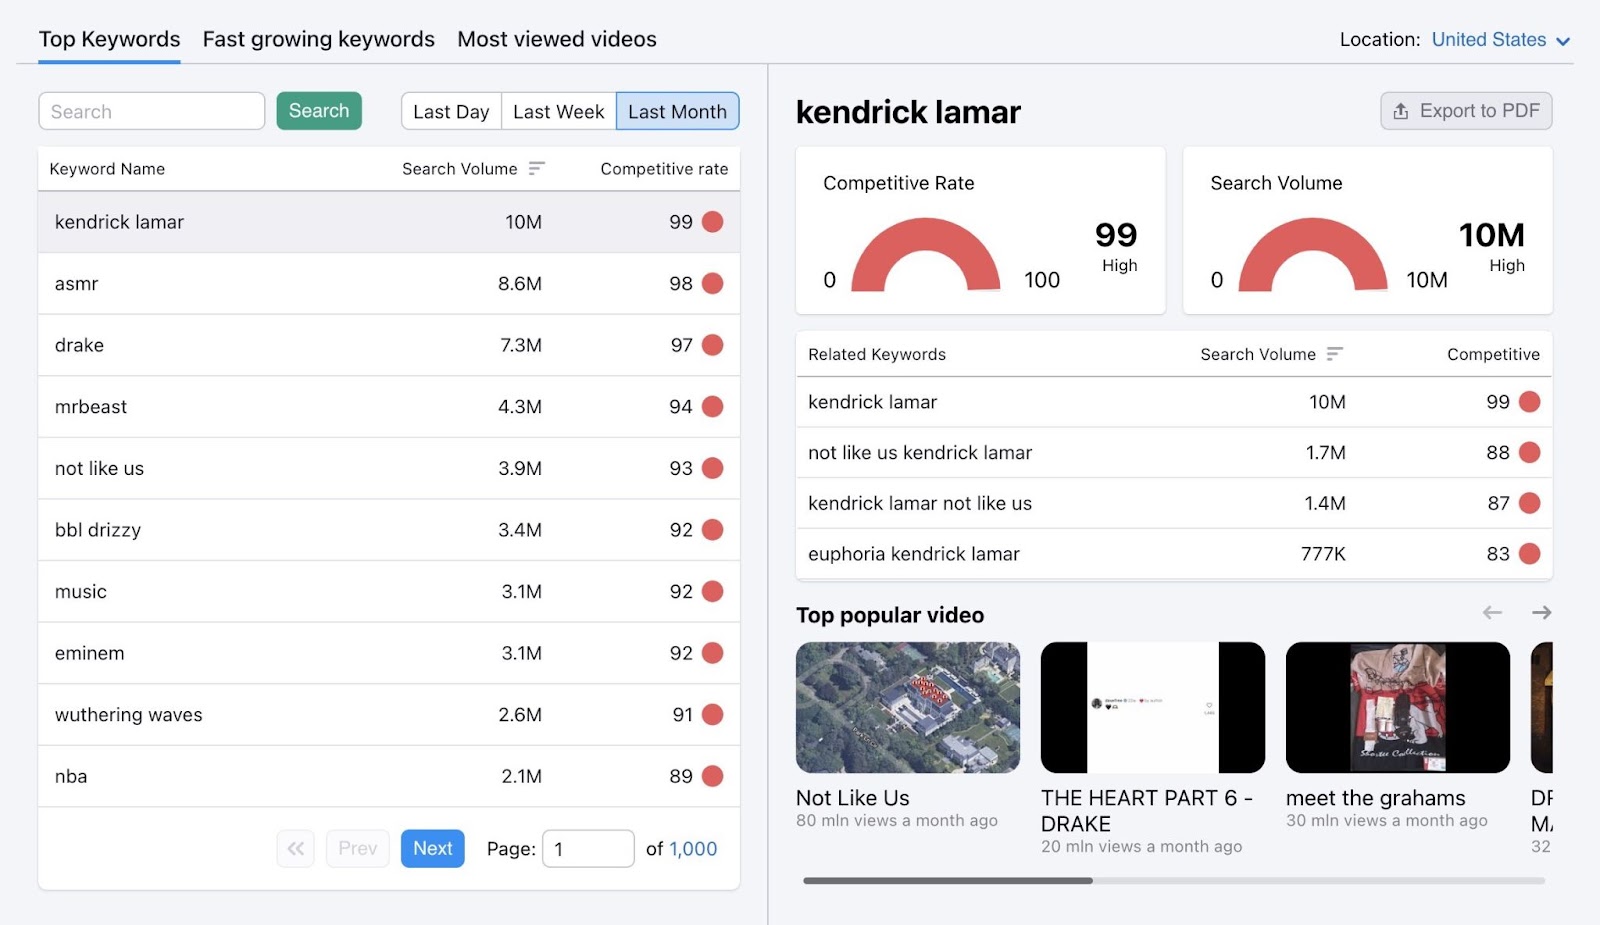Enable the Last Month time filter
The height and width of the screenshot is (925, 1600).
678,111
